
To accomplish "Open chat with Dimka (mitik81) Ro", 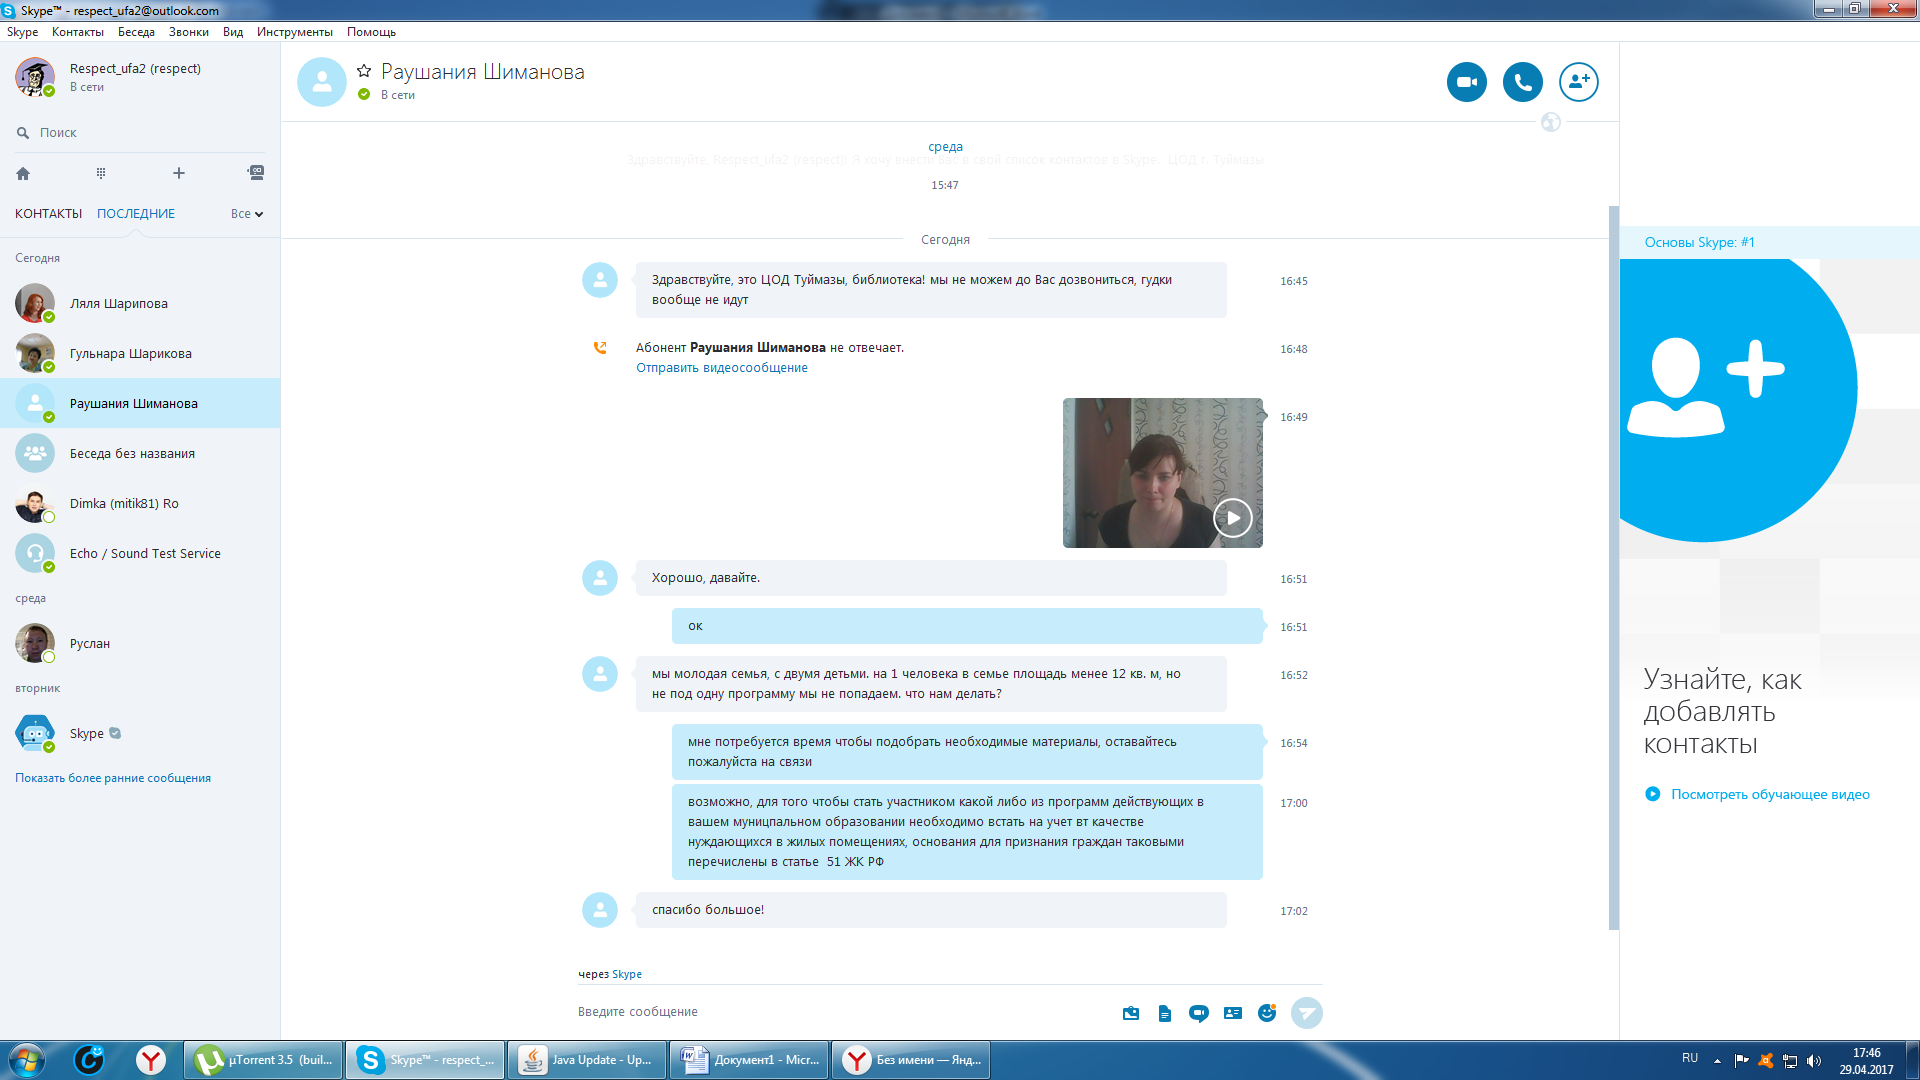I will click(140, 504).
